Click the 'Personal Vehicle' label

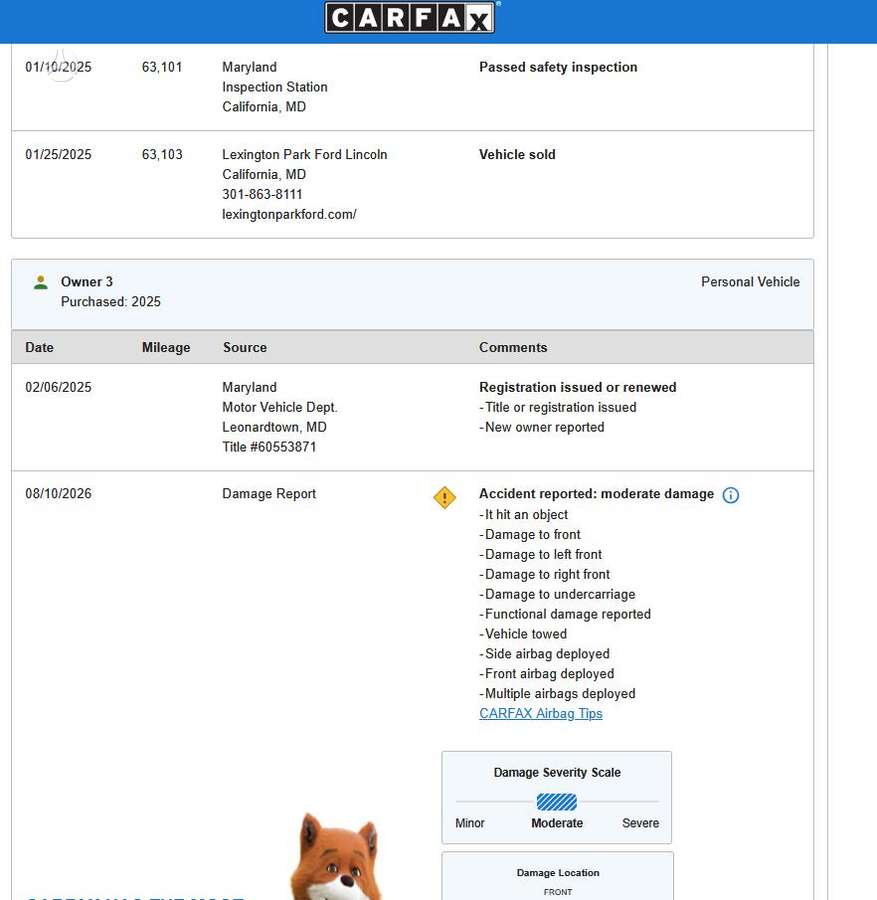click(x=750, y=282)
